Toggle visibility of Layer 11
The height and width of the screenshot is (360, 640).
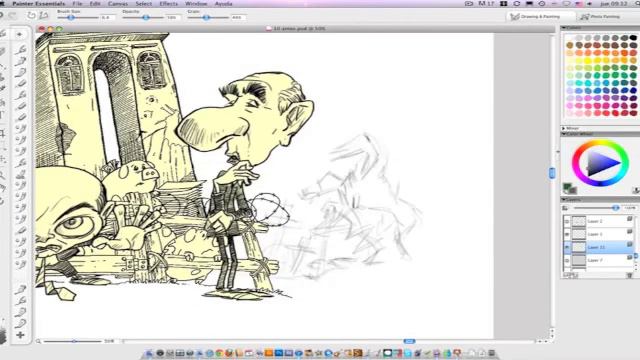click(567, 247)
